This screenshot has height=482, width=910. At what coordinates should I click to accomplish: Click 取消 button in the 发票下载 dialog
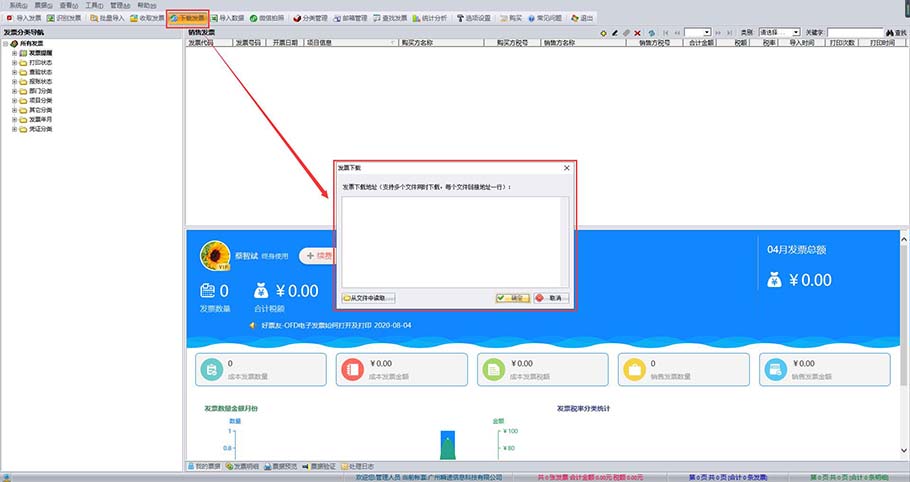551,298
